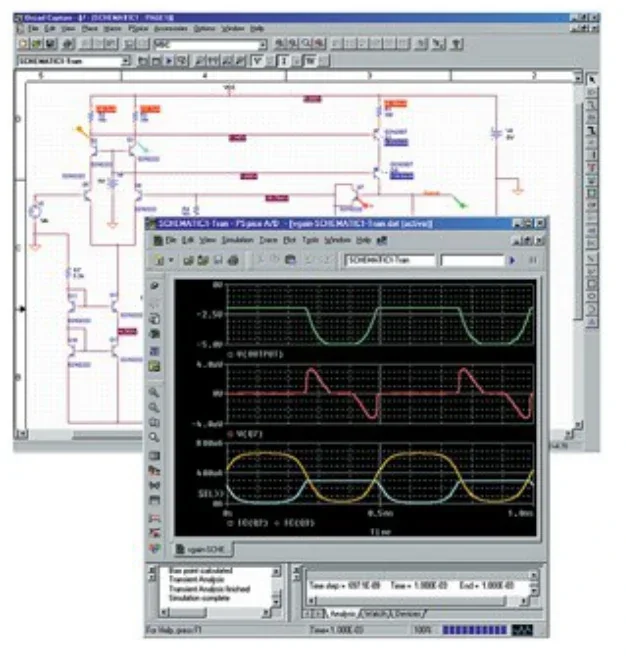Image resolution: width=626 pixels, height=663 pixels.
Task: Toggle the voltage bias display V button
Action: [257, 61]
